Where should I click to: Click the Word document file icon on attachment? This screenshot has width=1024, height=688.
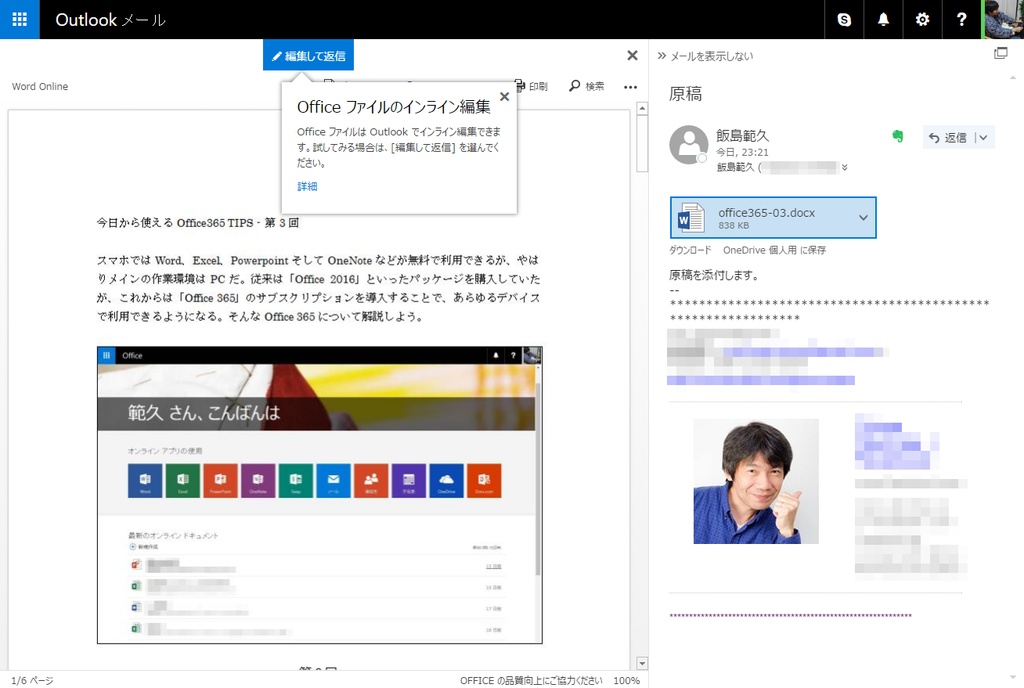691,217
